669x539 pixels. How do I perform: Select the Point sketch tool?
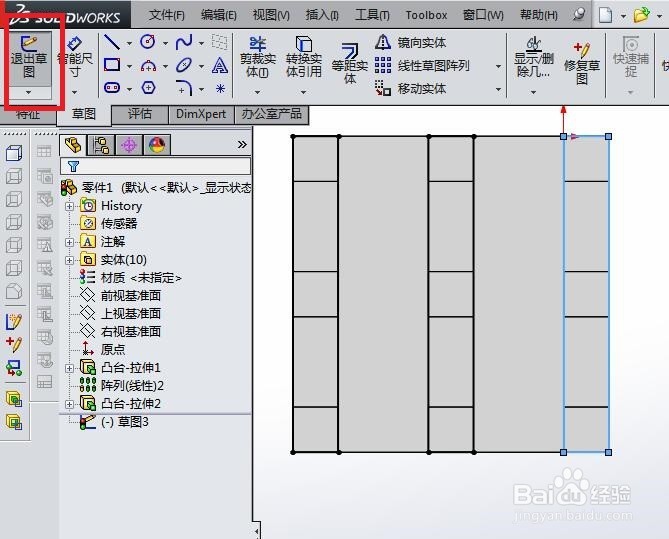tap(220, 88)
